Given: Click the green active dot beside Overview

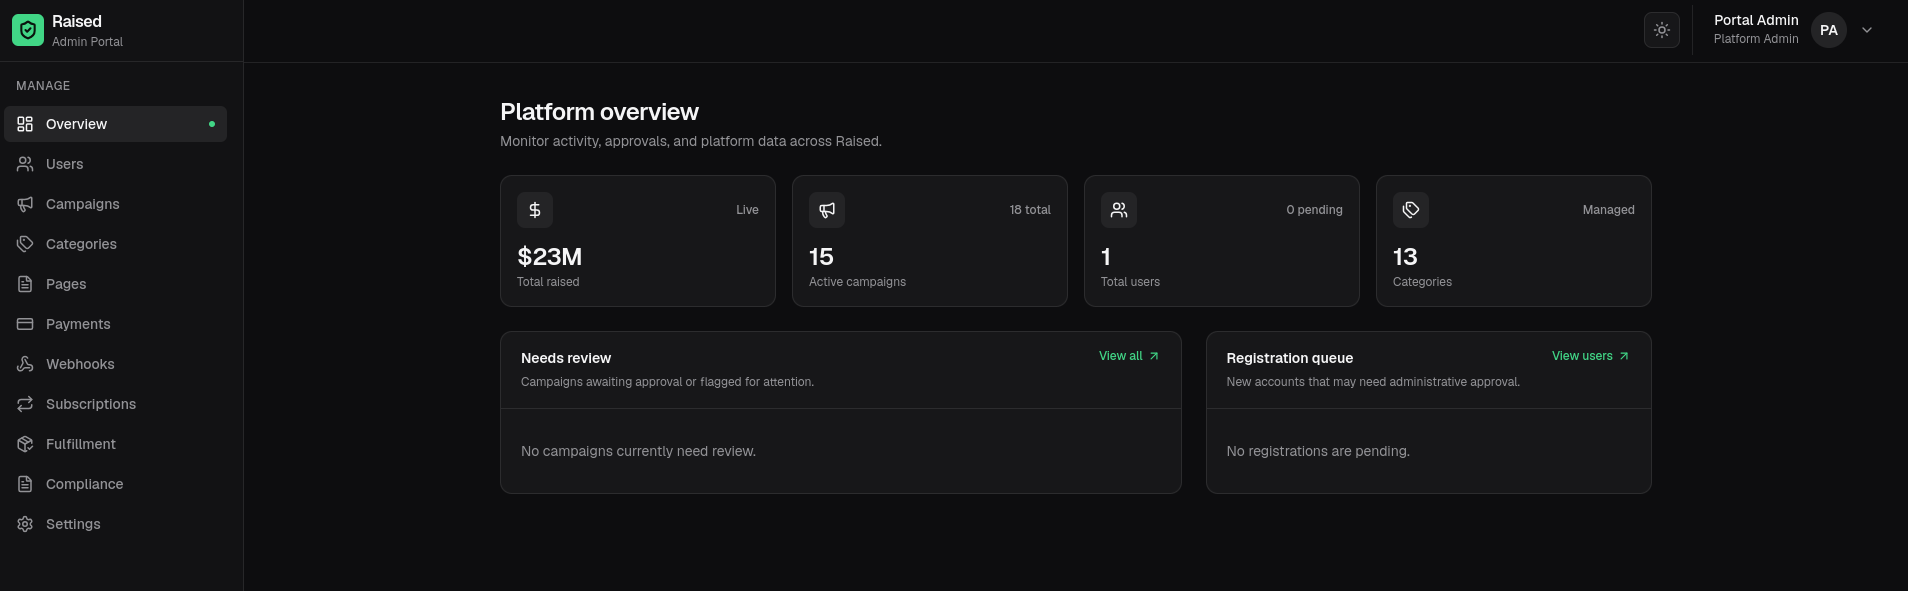Looking at the screenshot, I should pyautogui.click(x=212, y=124).
